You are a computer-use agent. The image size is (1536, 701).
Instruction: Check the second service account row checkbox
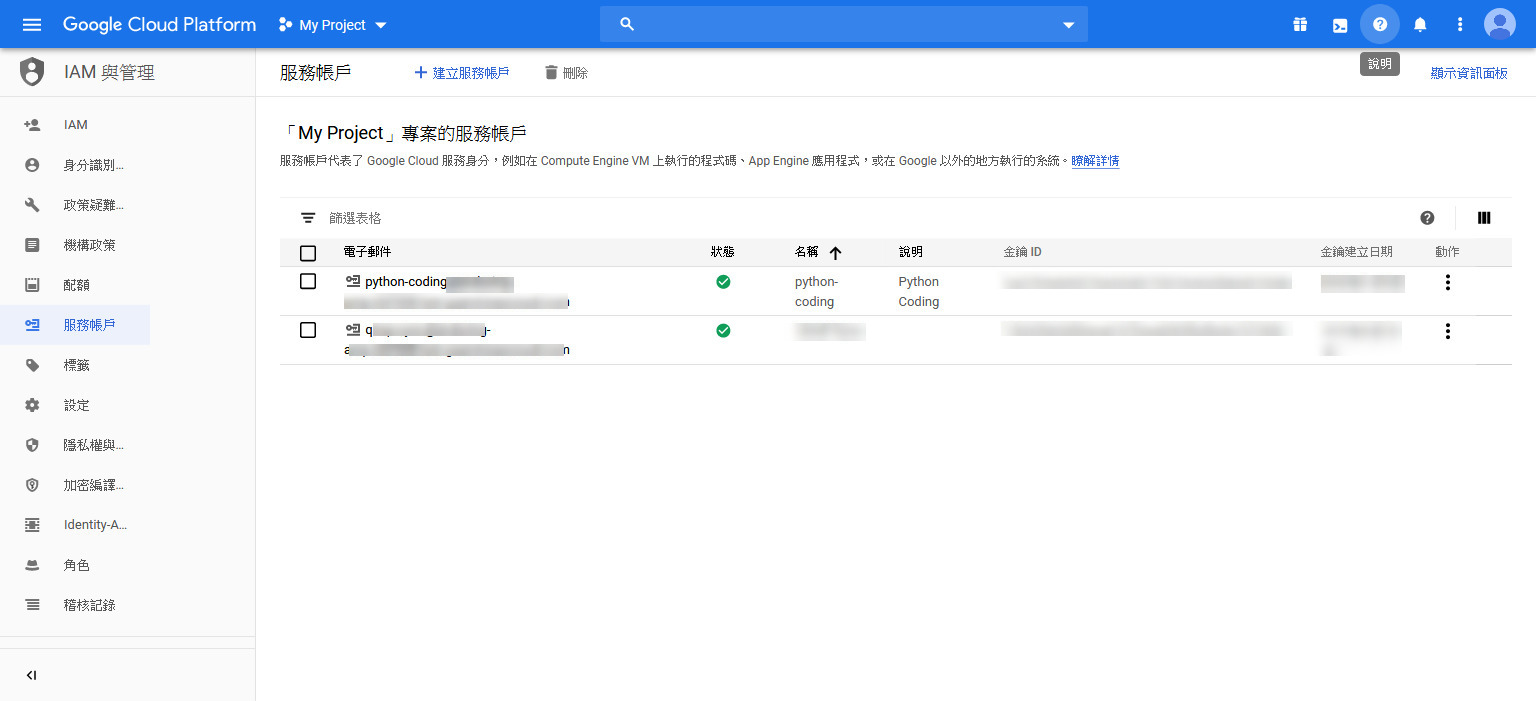tap(308, 330)
